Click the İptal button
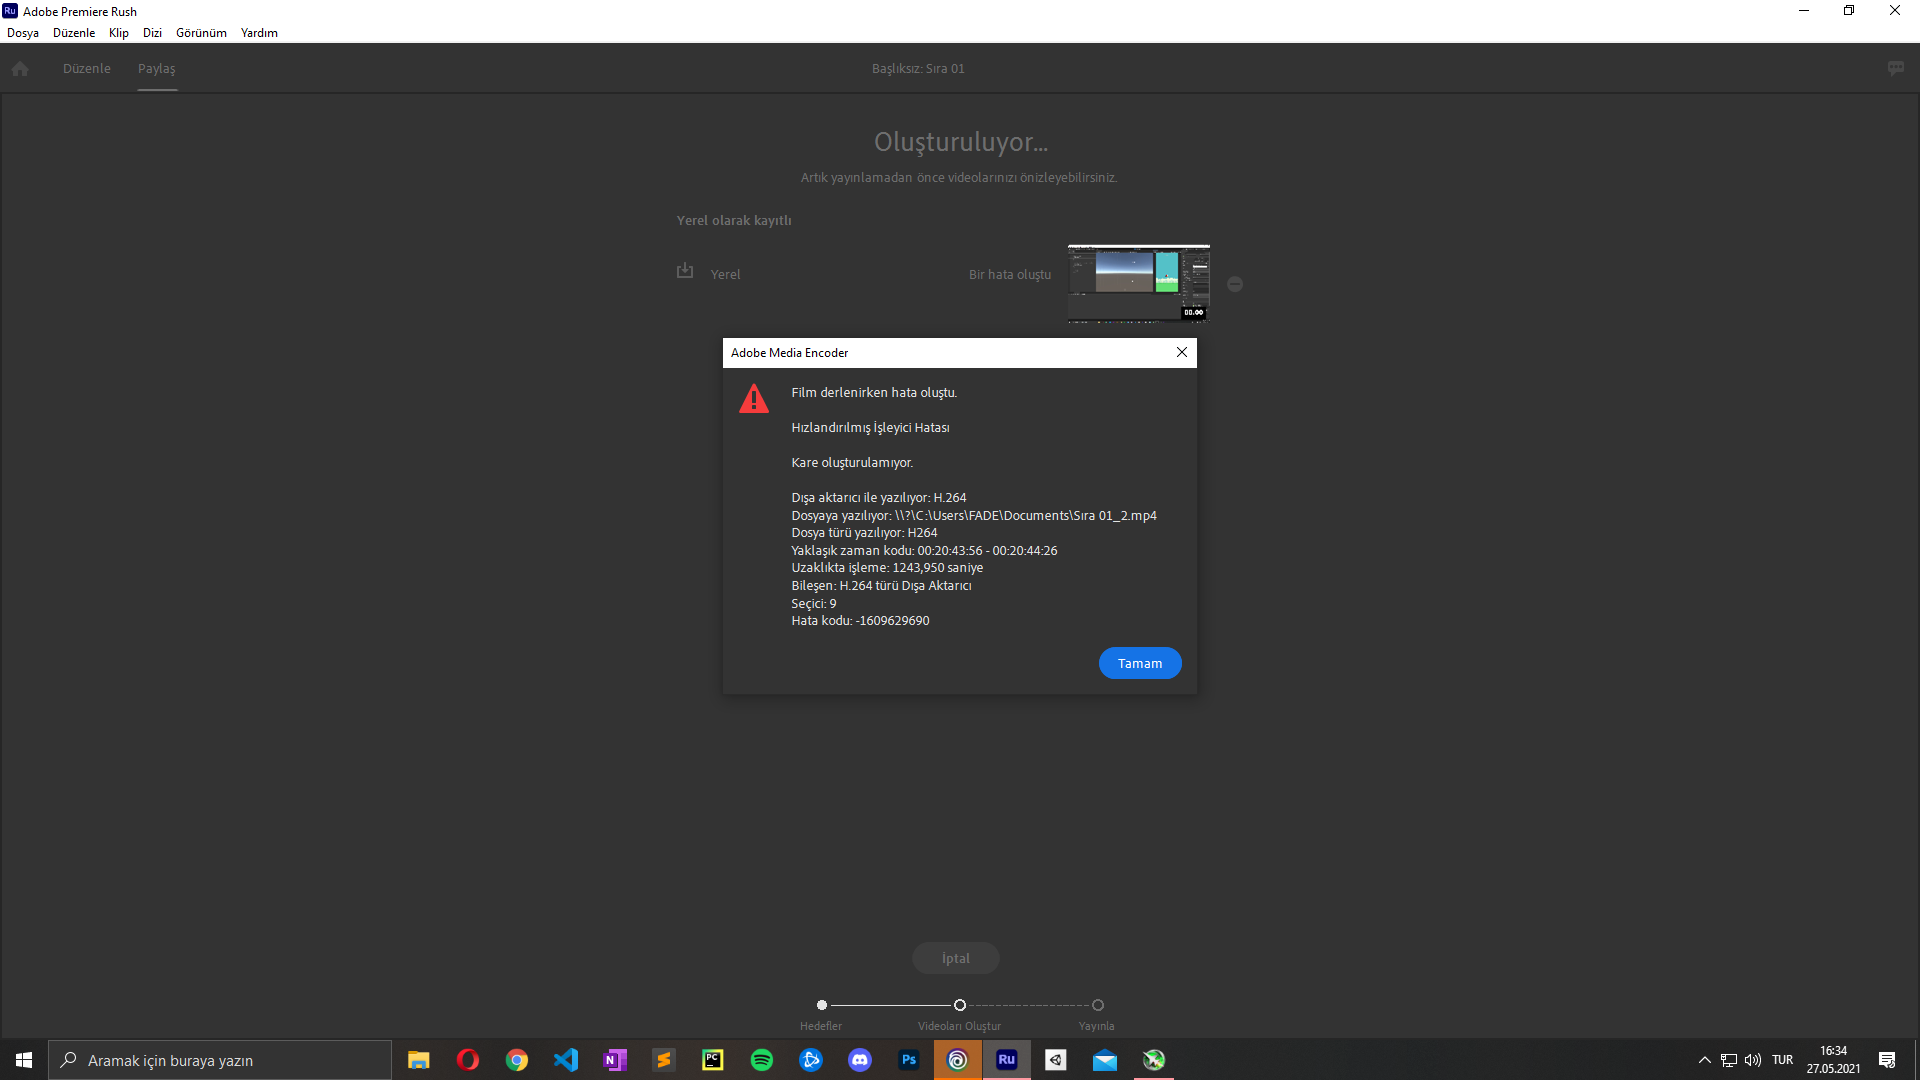1920x1080 pixels. (955, 958)
